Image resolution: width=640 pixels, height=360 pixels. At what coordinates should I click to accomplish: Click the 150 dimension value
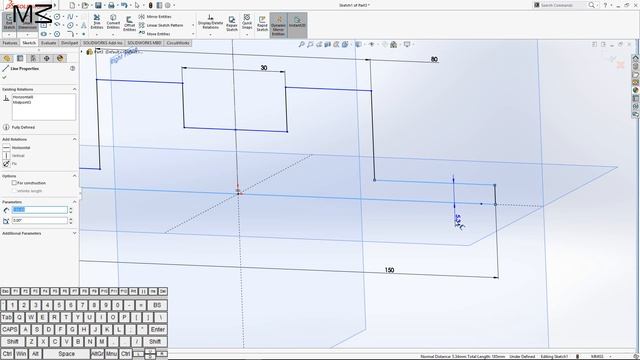(389, 270)
